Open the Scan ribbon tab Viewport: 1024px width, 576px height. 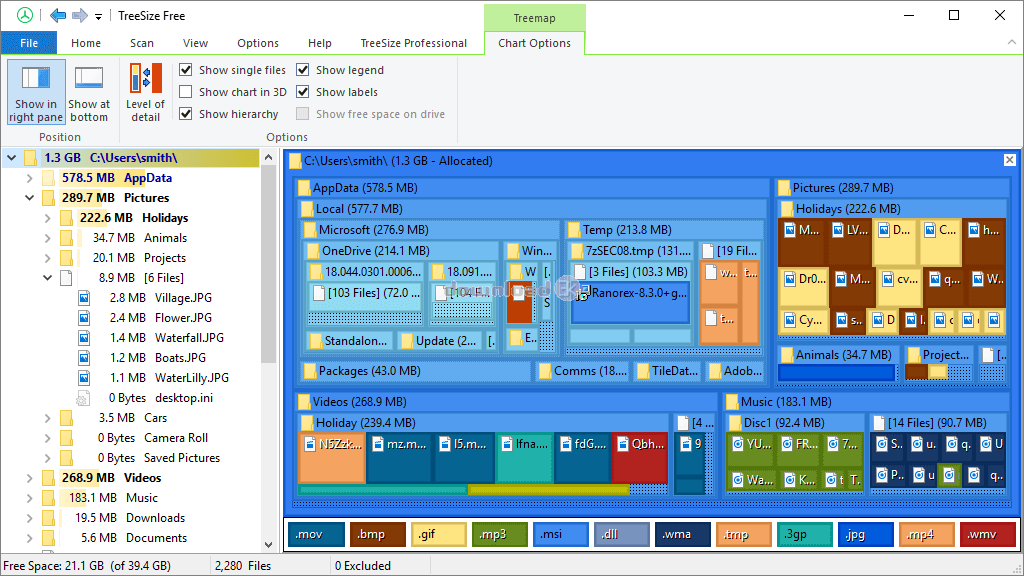point(142,43)
